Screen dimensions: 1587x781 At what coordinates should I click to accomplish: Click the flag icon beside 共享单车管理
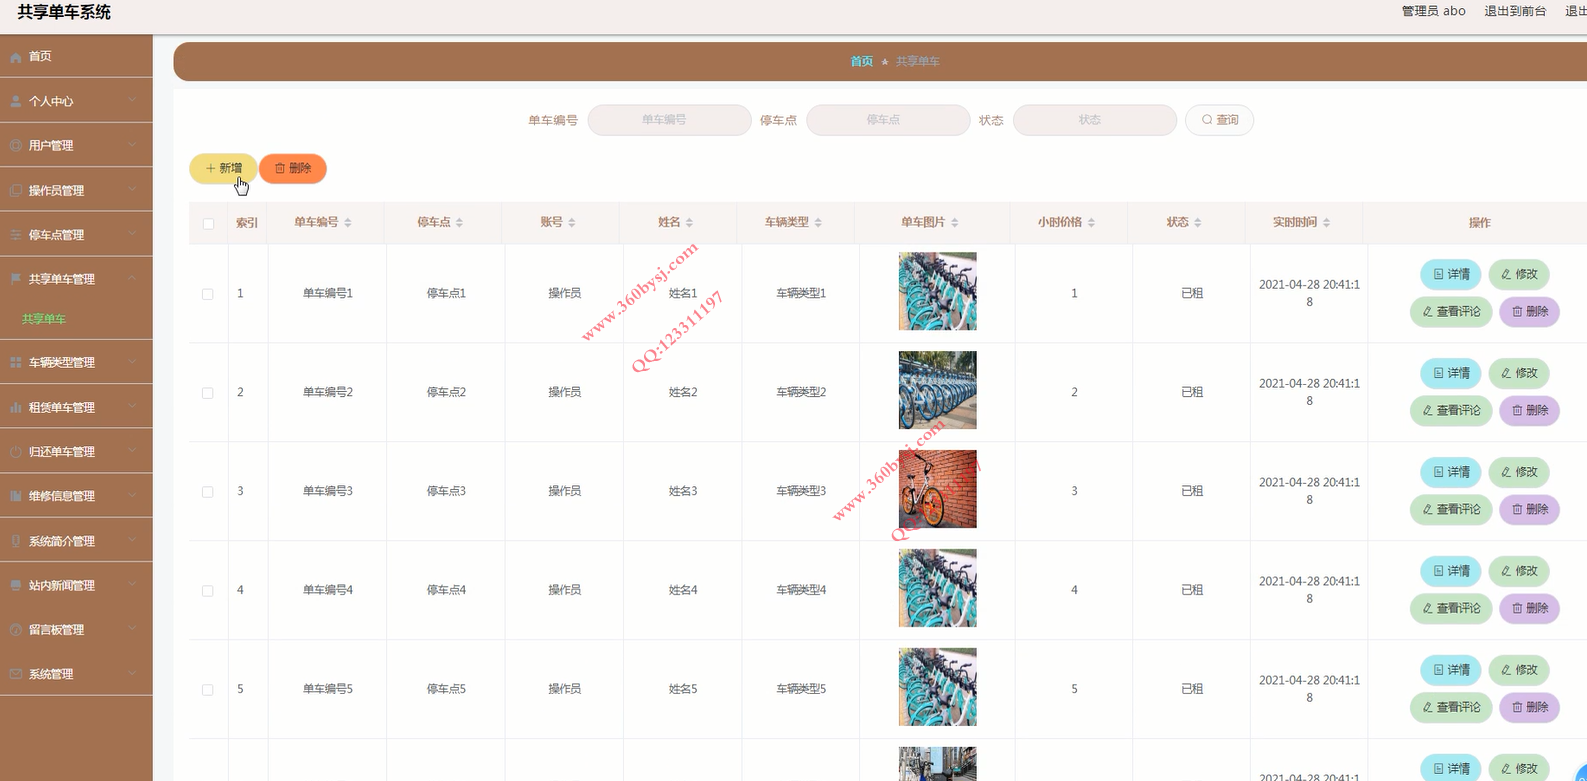16,279
